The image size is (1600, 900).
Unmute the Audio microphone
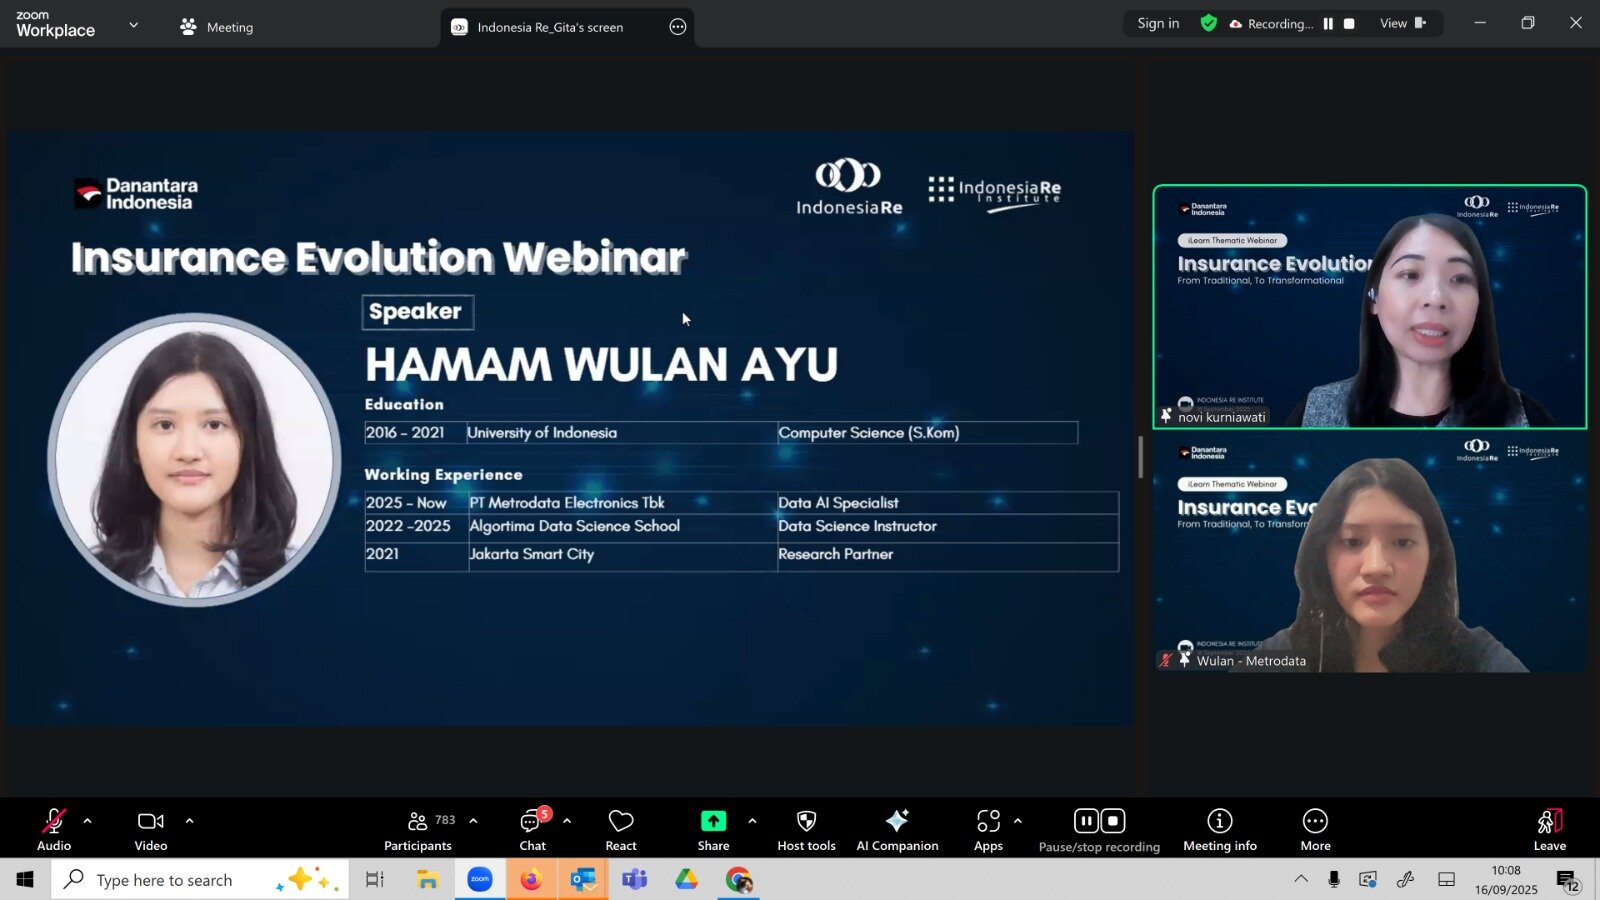coord(54,830)
